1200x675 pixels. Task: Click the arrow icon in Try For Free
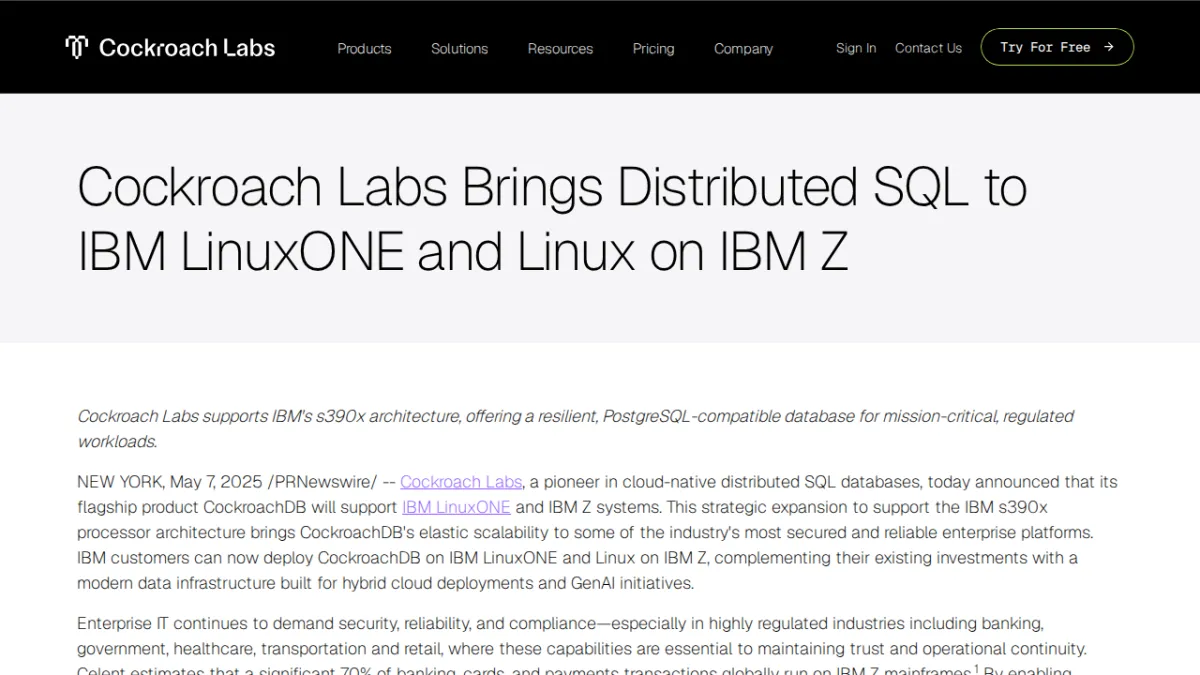pos(1108,47)
